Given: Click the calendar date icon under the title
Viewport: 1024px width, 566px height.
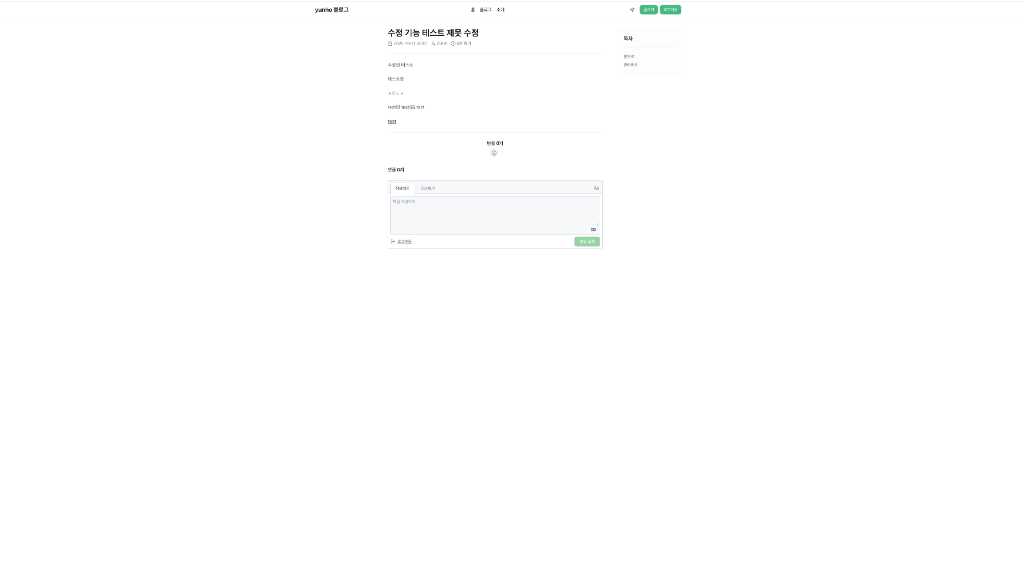Looking at the screenshot, I should click(390, 44).
